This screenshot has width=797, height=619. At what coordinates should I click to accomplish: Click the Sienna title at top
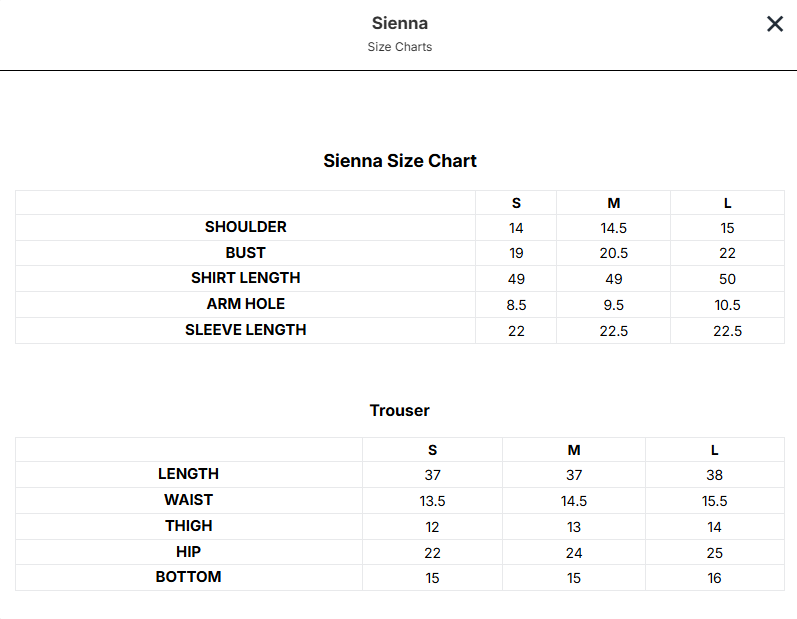pos(400,23)
